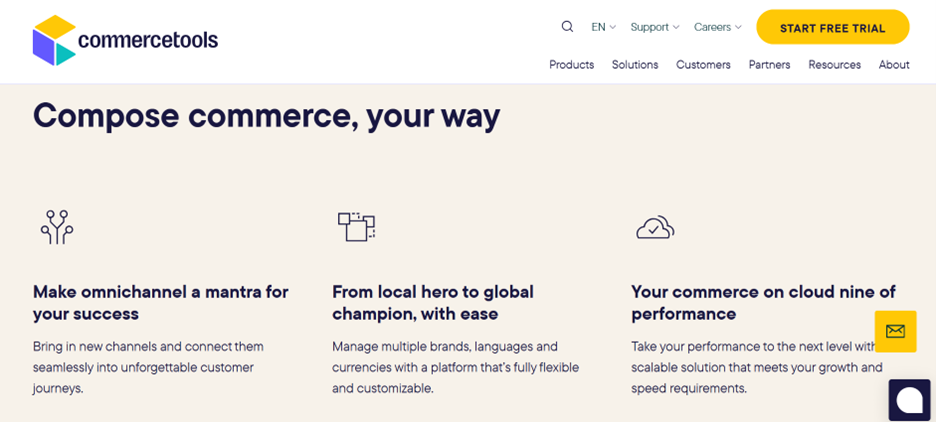Expand the Careers dropdown menu
Viewport: 936px width, 422px height.
tap(717, 27)
